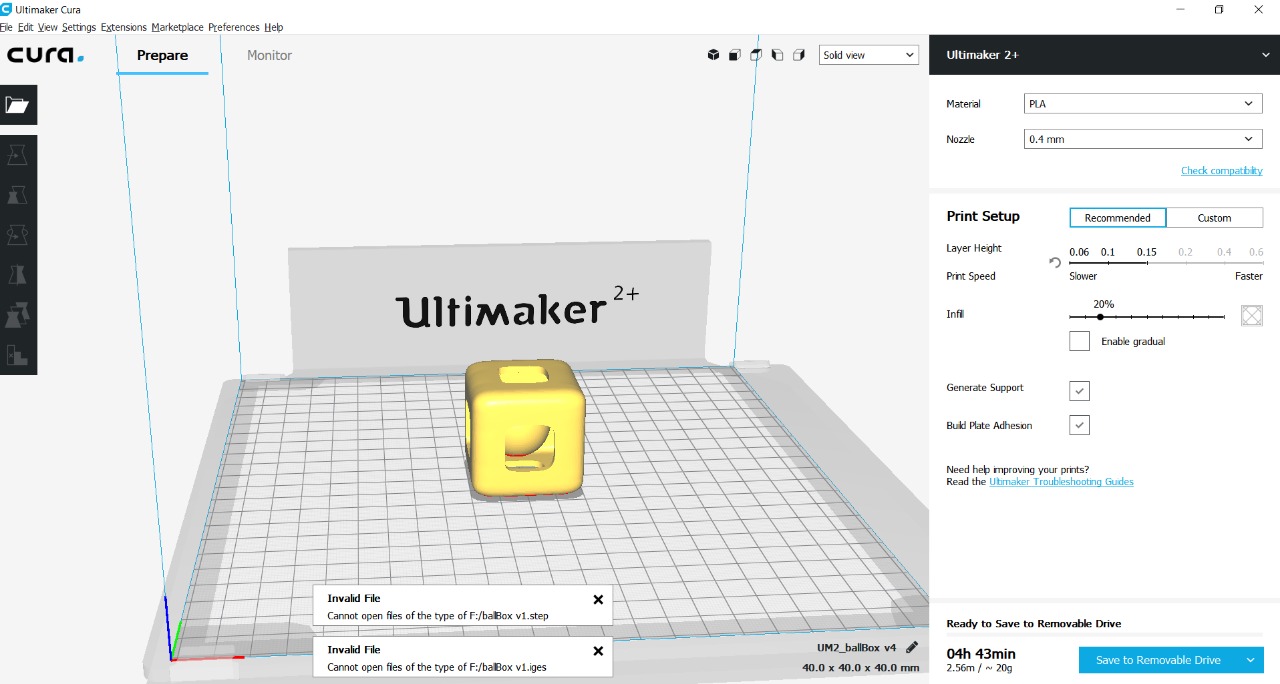Click the job name UM2_ballBox v4
The height and width of the screenshot is (684, 1280).
(x=856, y=648)
